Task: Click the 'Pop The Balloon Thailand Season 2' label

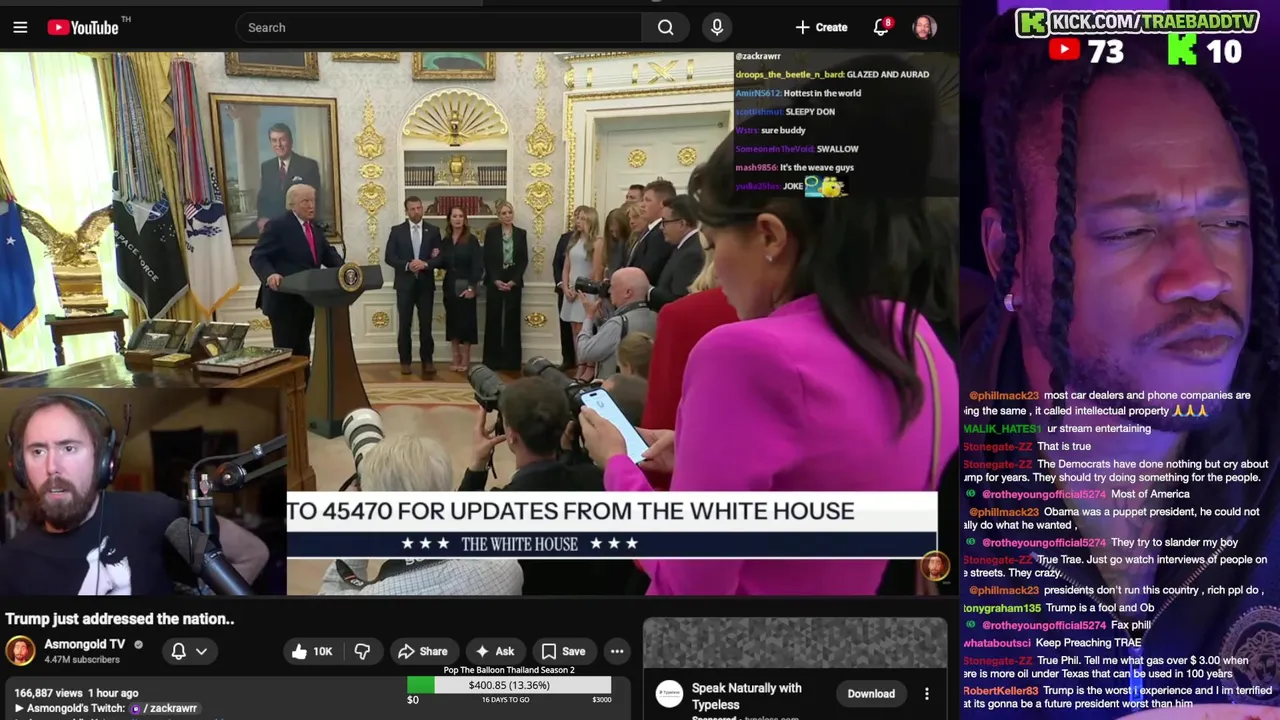Action: pyautogui.click(x=509, y=670)
